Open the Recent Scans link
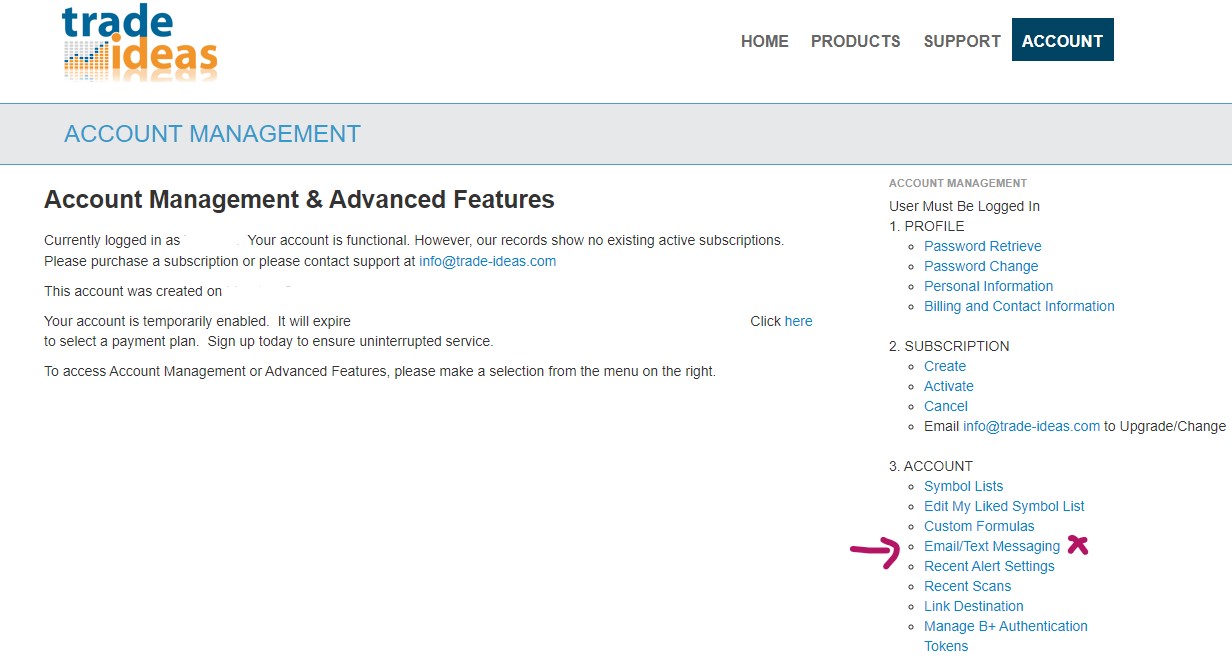1232x658 pixels. [x=967, y=586]
